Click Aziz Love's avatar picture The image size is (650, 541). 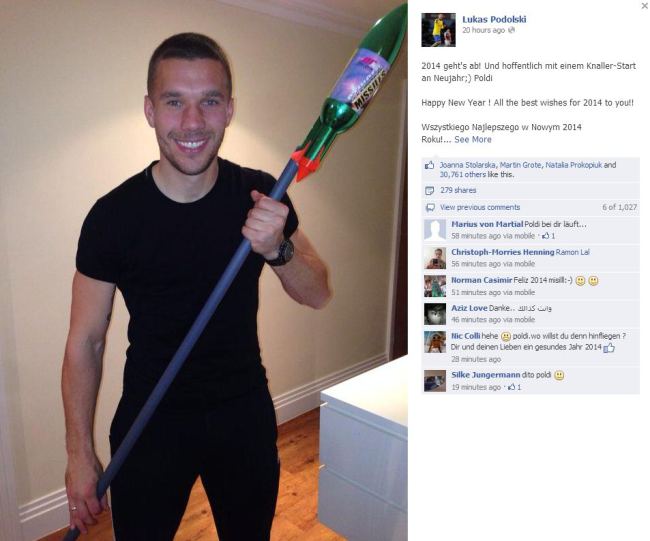coord(435,314)
